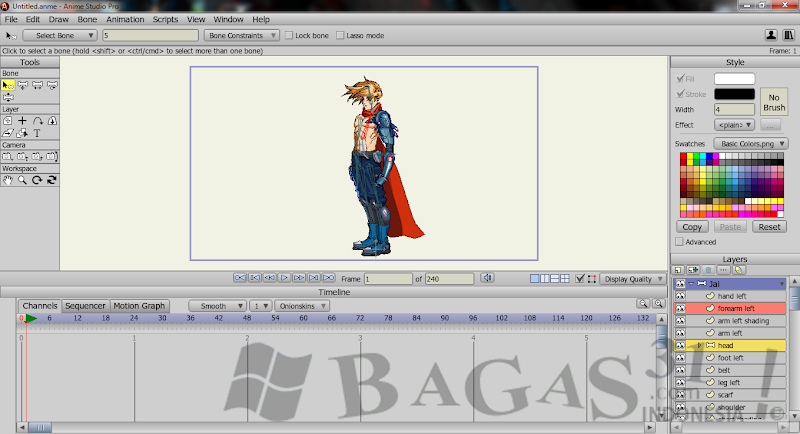The image size is (800, 434).
Task: Open layer settings ellipsis button in Layers
Action: click(x=723, y=270)
